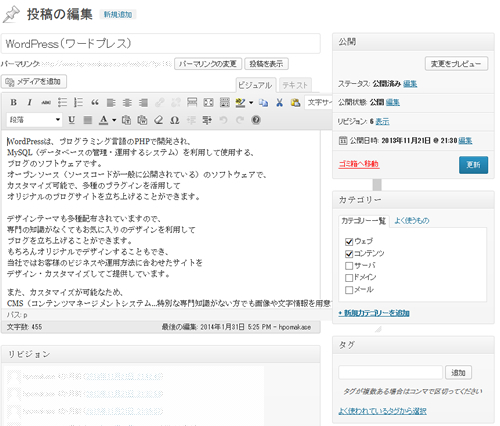Edit the 公開状態 visibility link
This screenshot has height=426, width=500.
click(x=393, y=102)
